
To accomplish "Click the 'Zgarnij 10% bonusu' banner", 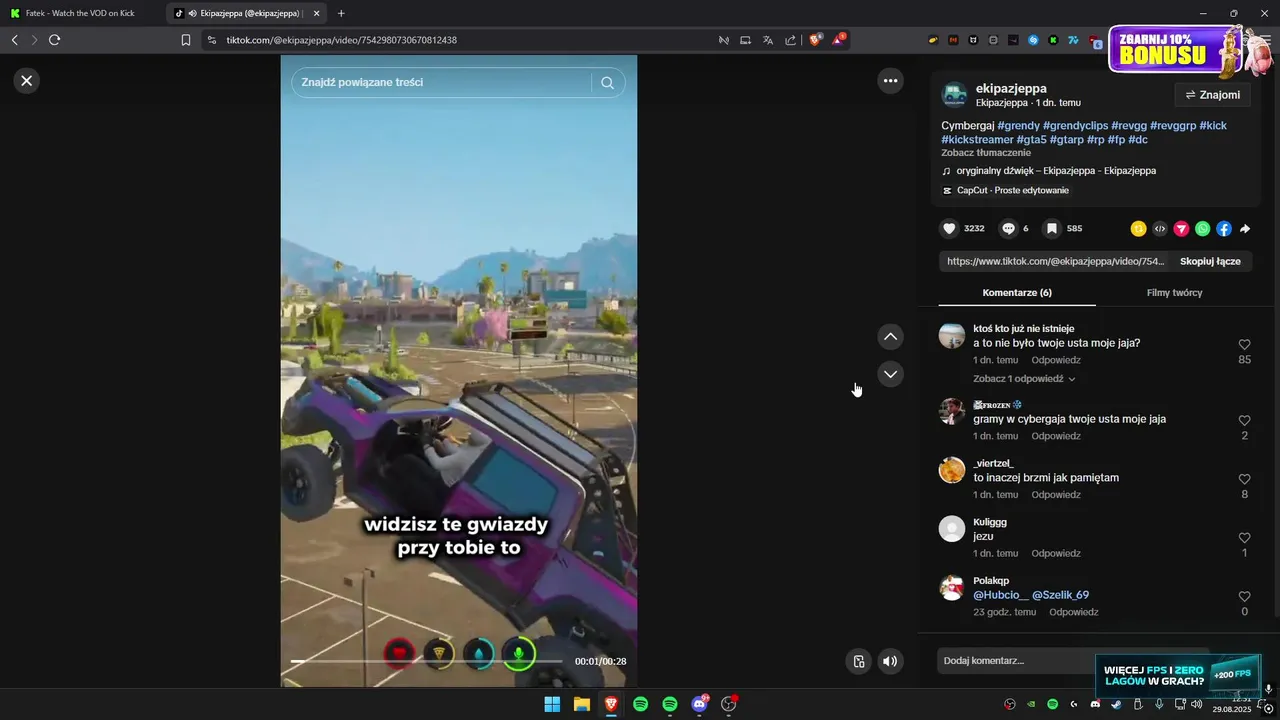I will pos(1175,49).
